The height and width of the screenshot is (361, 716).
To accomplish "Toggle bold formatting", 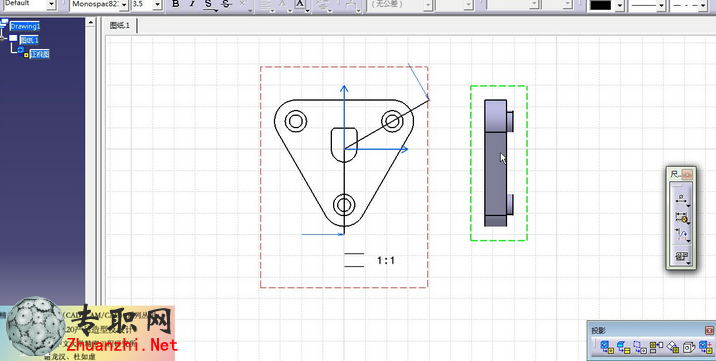I will [x=176, y=4].
